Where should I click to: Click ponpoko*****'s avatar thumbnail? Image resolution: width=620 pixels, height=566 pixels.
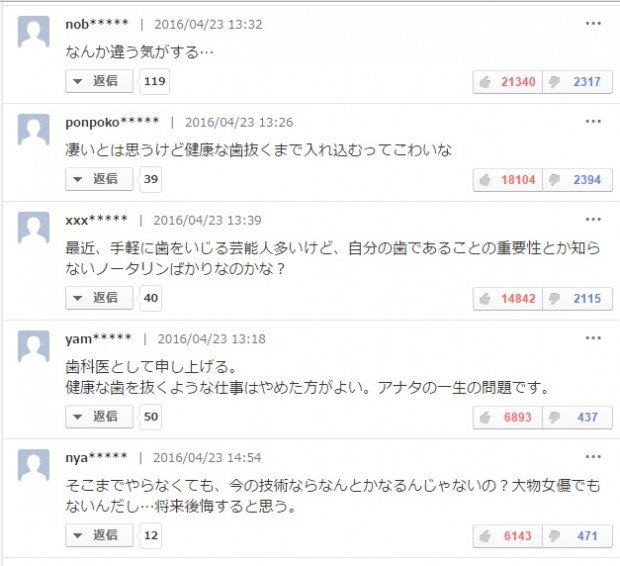(x=34, y=130)
